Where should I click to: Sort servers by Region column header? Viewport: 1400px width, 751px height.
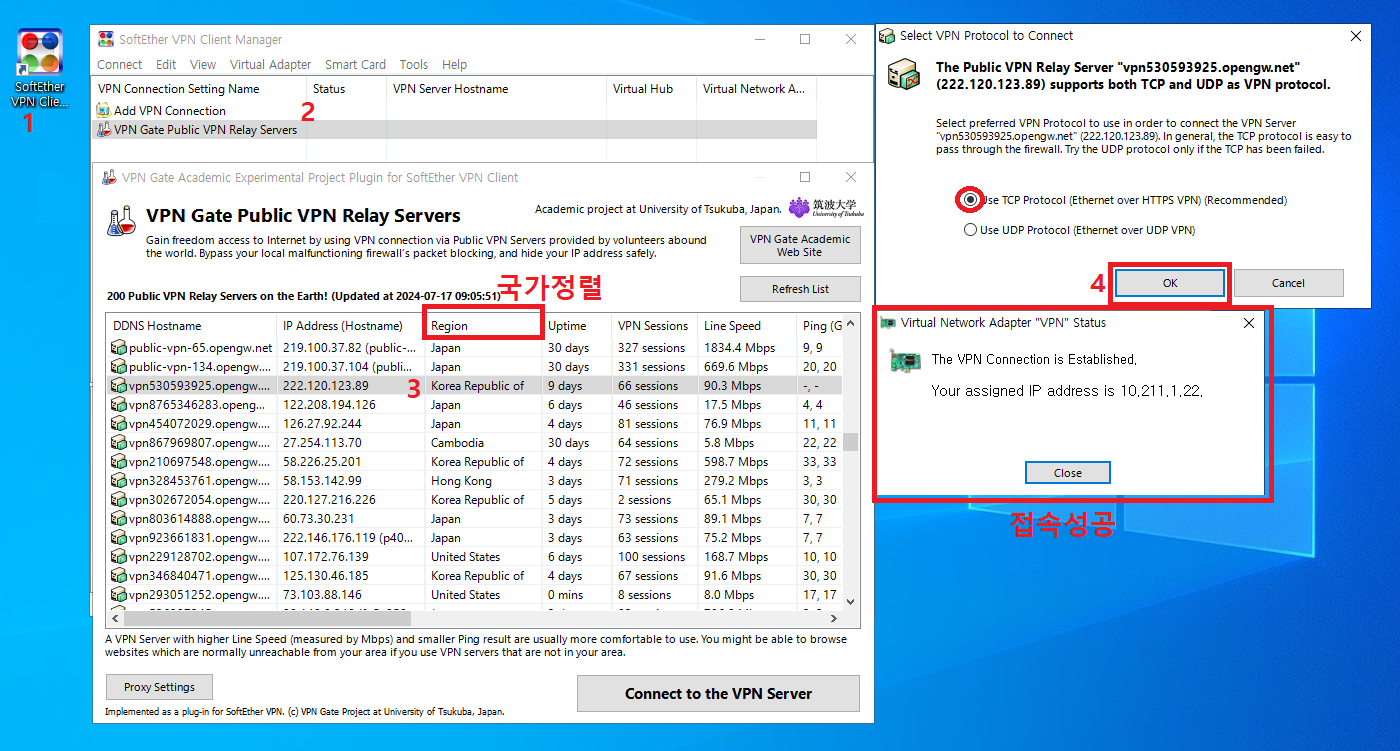point(484,326)
